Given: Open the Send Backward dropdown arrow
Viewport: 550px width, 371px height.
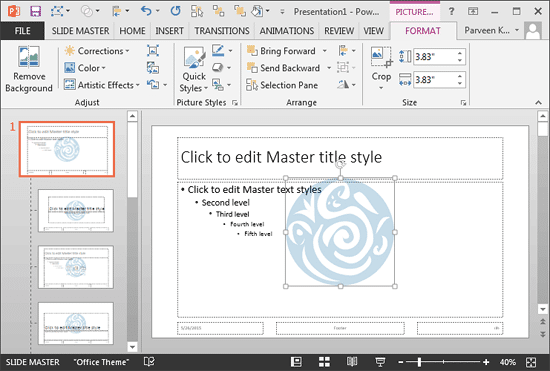Looking at the screenshot, I should click(x=329, y=68).
